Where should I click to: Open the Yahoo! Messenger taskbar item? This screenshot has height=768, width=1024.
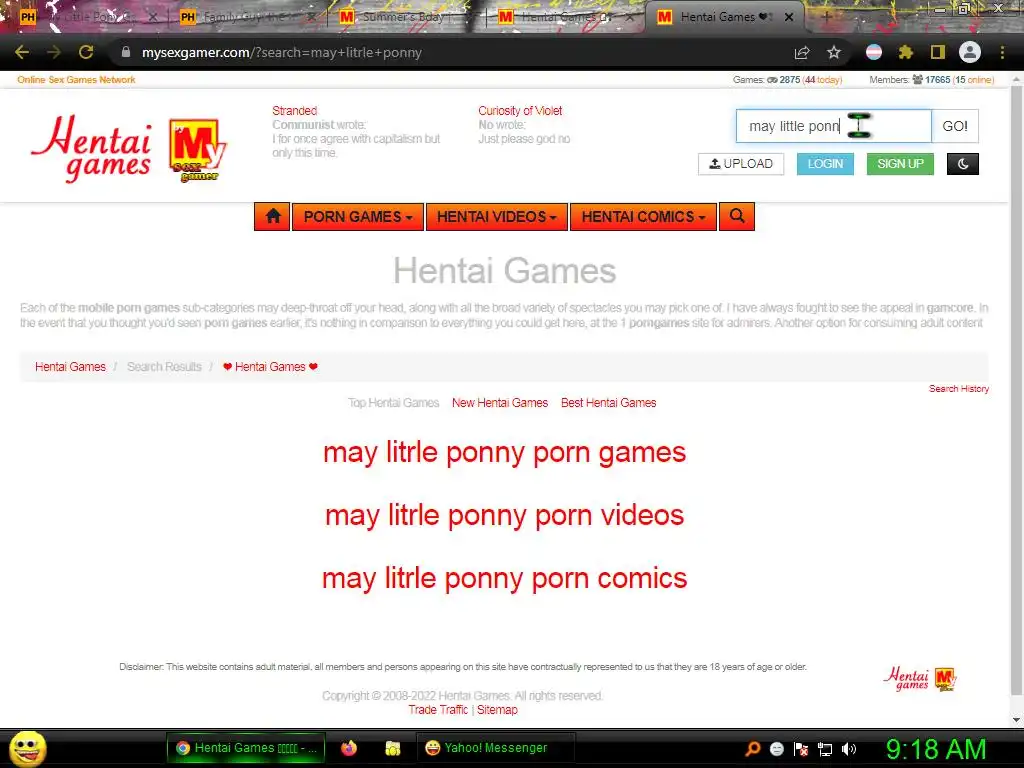coord(496,748)
